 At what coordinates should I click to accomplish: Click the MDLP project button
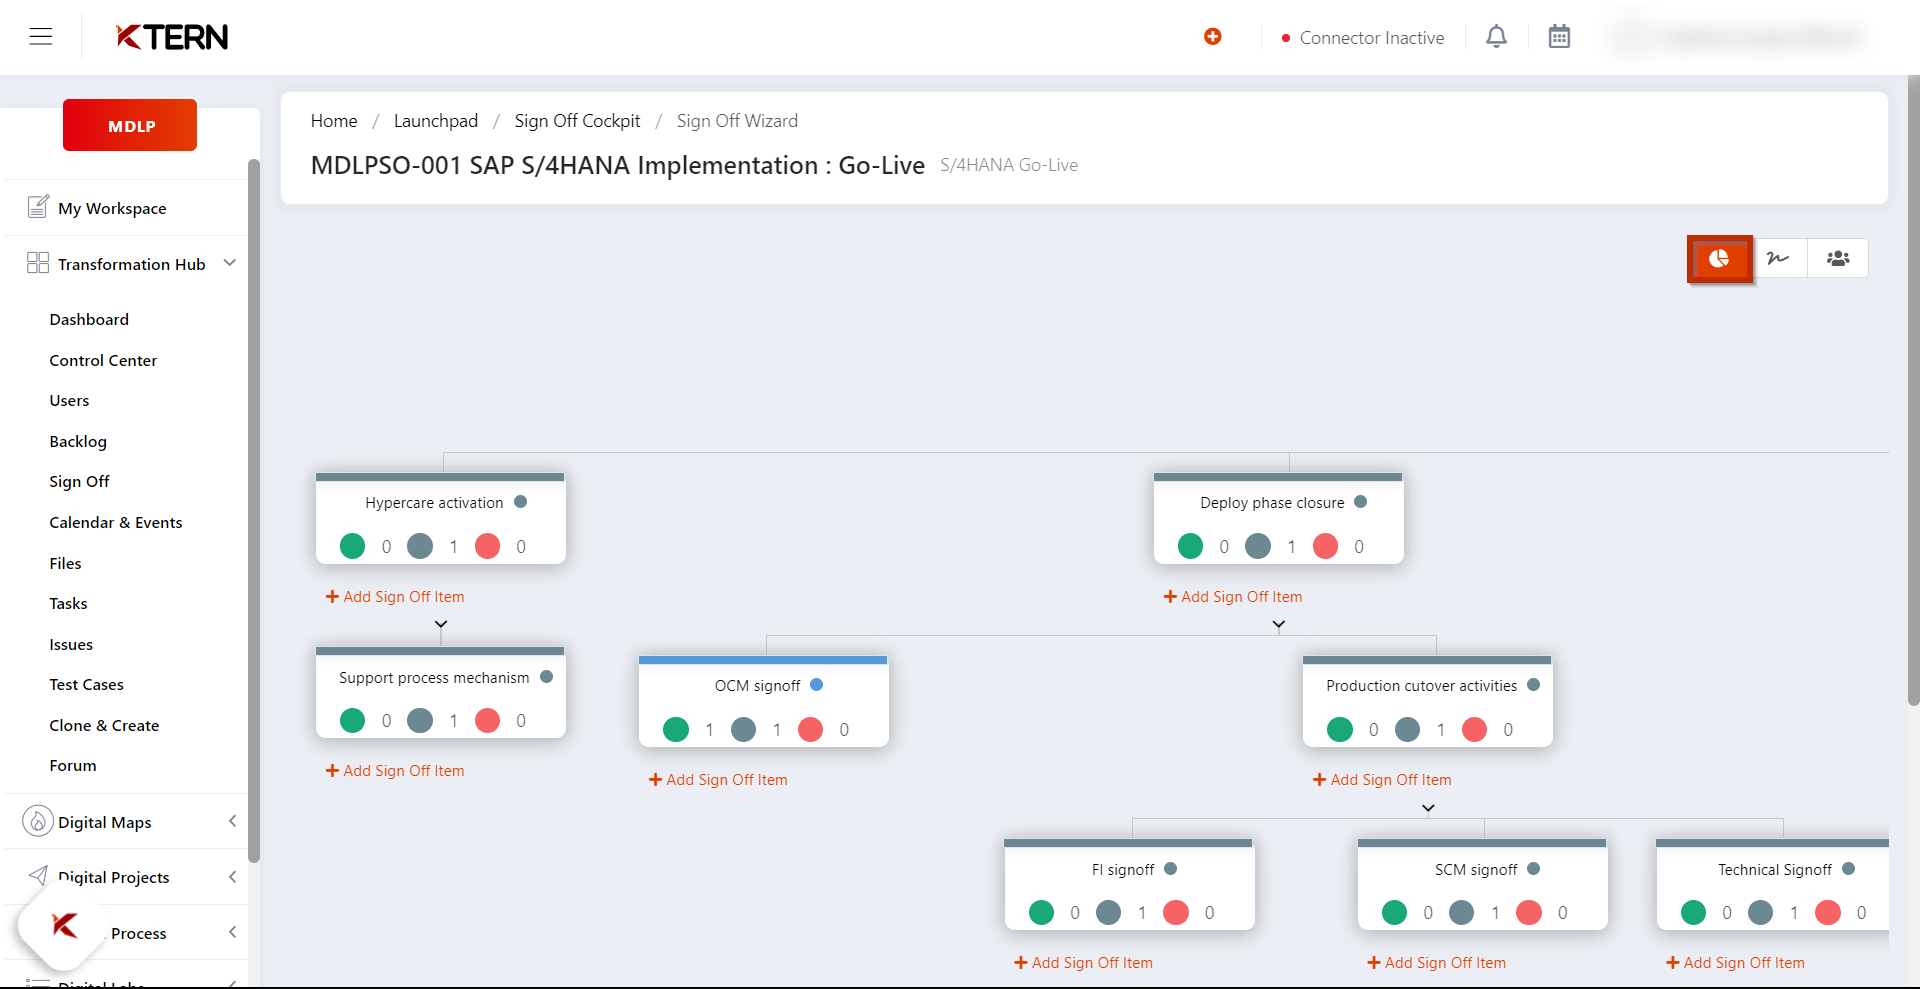click(x=130, y=125)
